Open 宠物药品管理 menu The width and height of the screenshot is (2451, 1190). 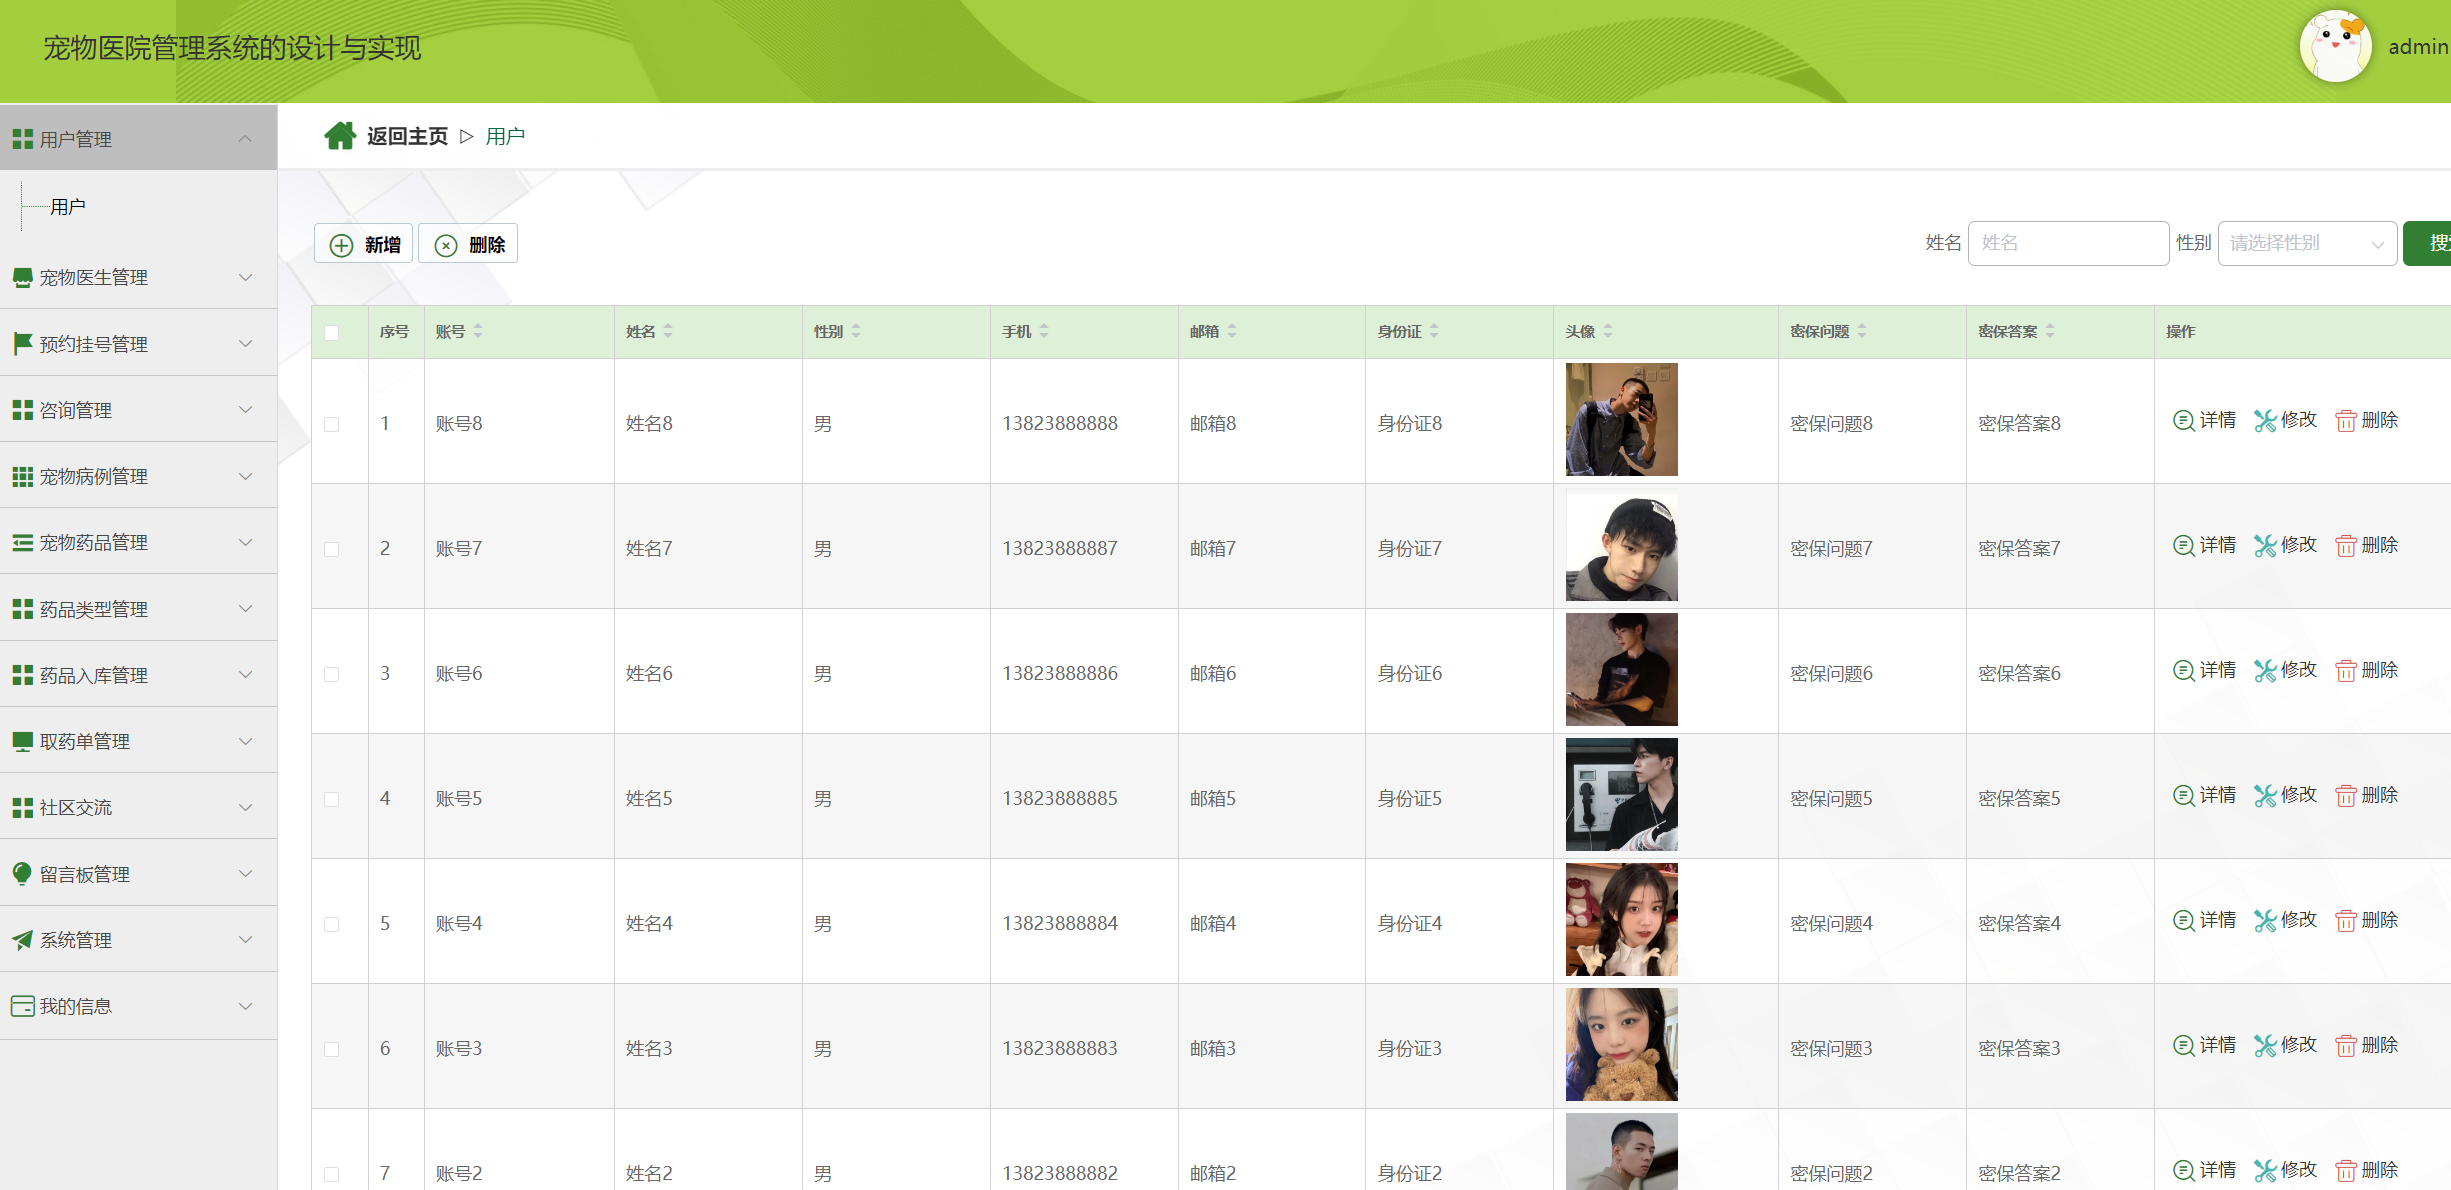(x=138, y=542)
